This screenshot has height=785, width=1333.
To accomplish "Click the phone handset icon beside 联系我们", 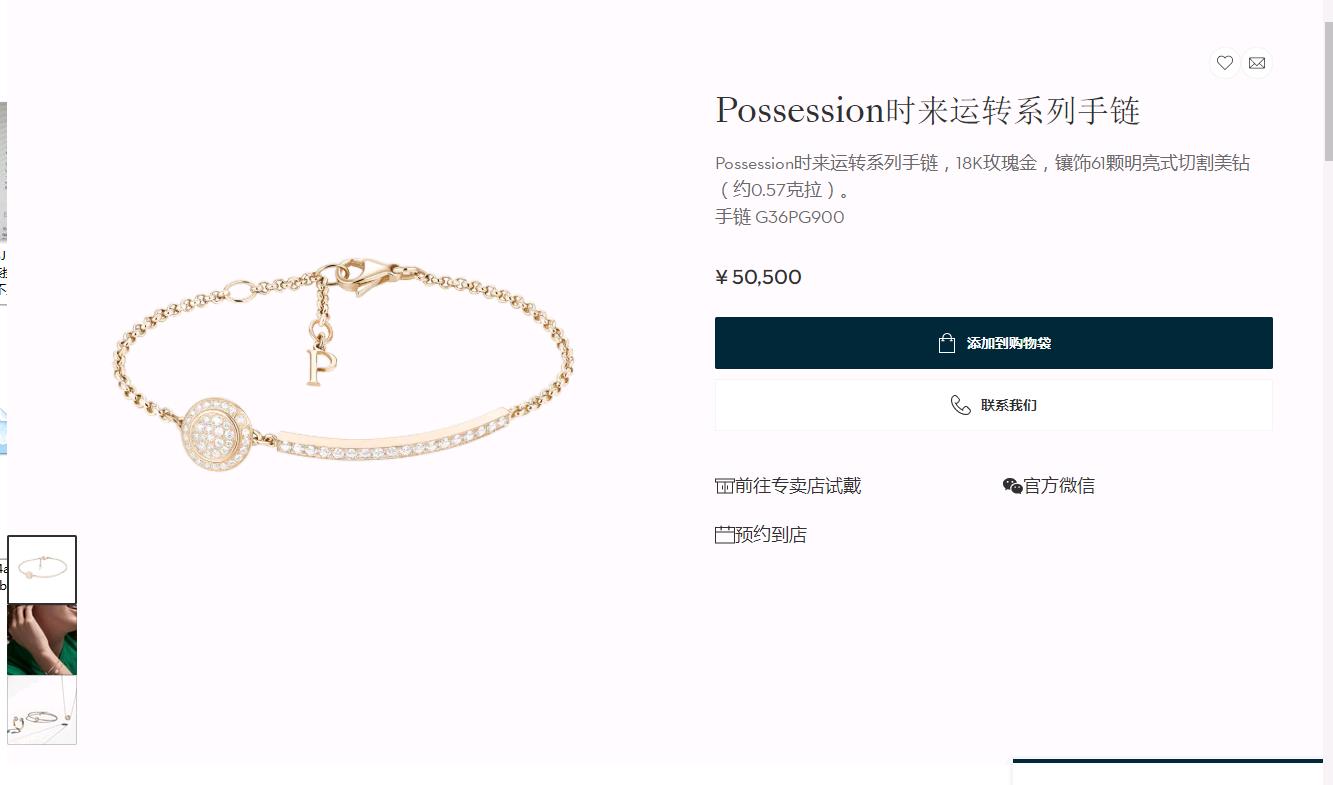I will coord(961,405).
